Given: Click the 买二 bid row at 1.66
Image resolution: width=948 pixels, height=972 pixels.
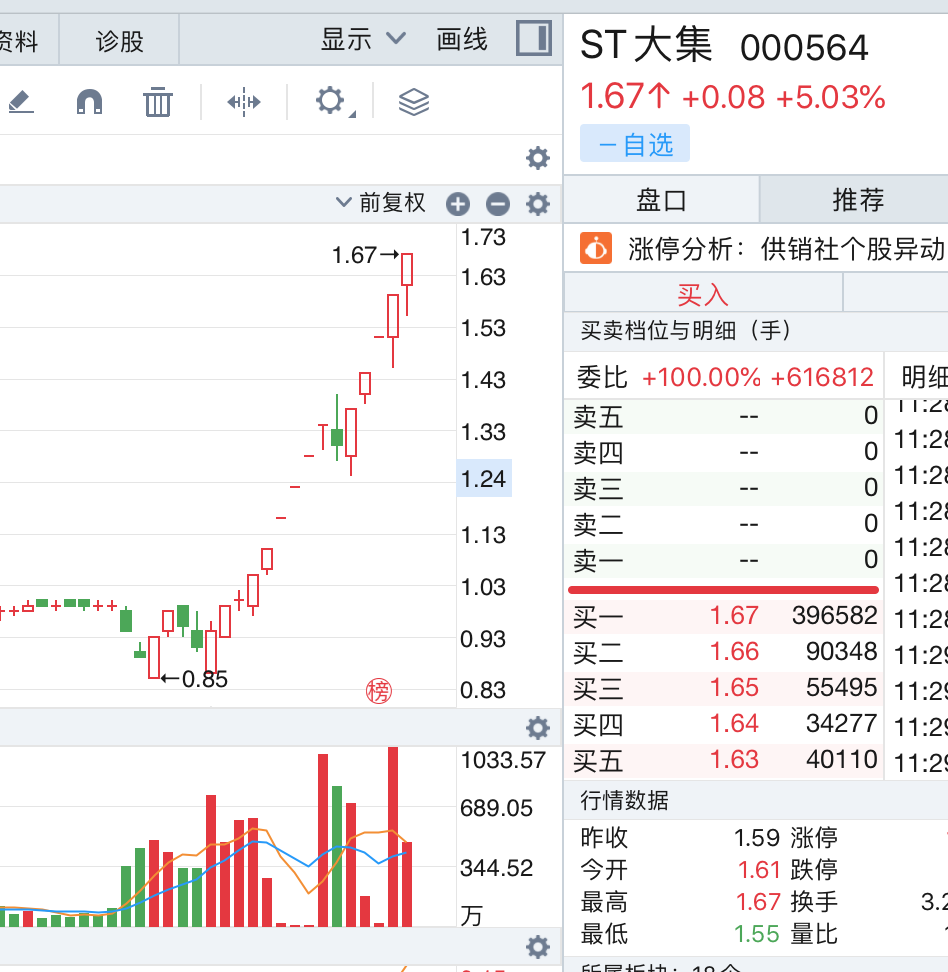Looking at the screenshot, I should [x=724, y=652].
